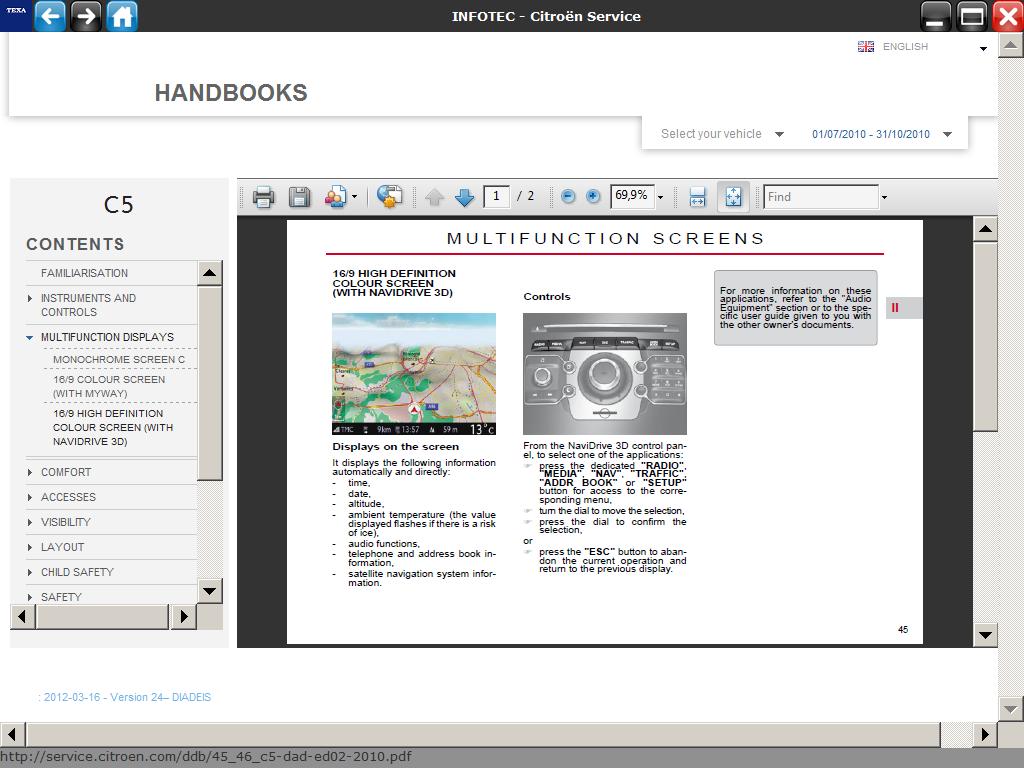Click the Find search box
This screenshot has height=768, width=1024.
(x=821, y=197)
